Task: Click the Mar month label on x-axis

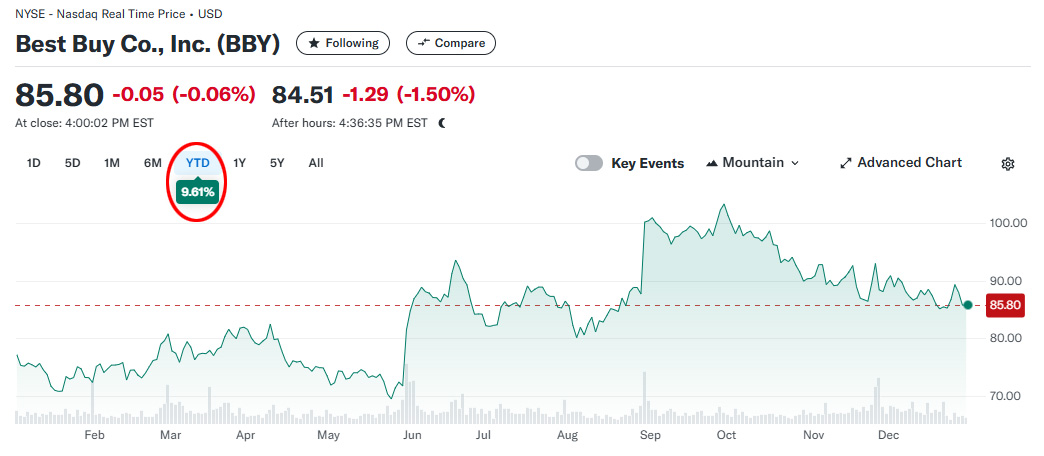Action: pos(171,435)
